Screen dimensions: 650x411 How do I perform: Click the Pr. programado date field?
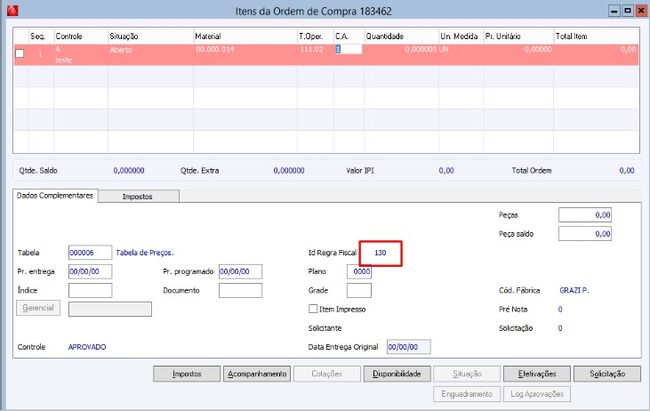click(x=240, y=272)
